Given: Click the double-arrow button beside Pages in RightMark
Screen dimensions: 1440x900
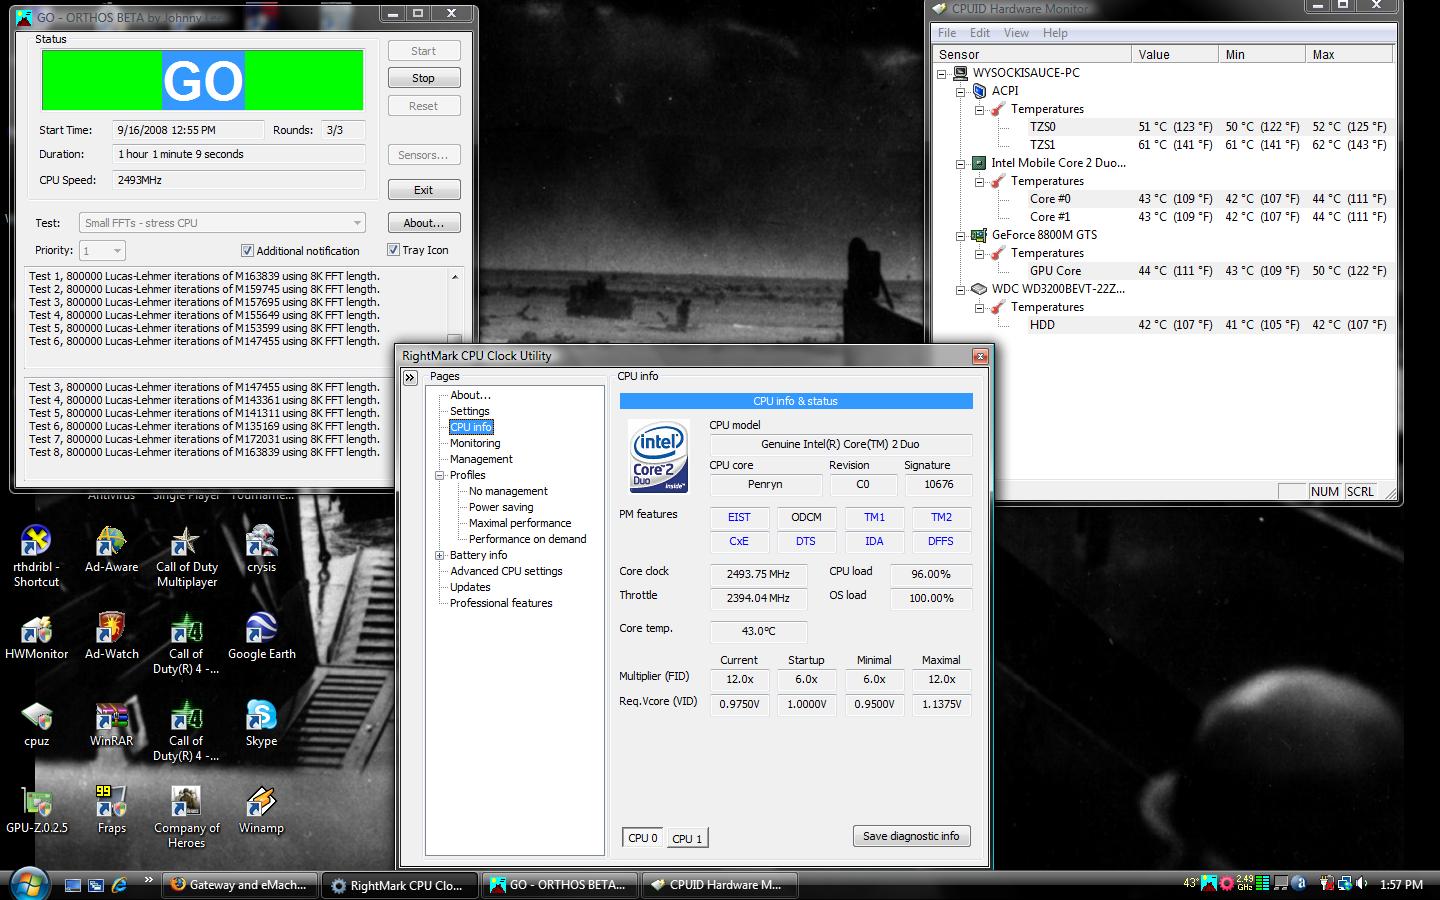Looking at the screenshot, I should click(x=410, y=377).
